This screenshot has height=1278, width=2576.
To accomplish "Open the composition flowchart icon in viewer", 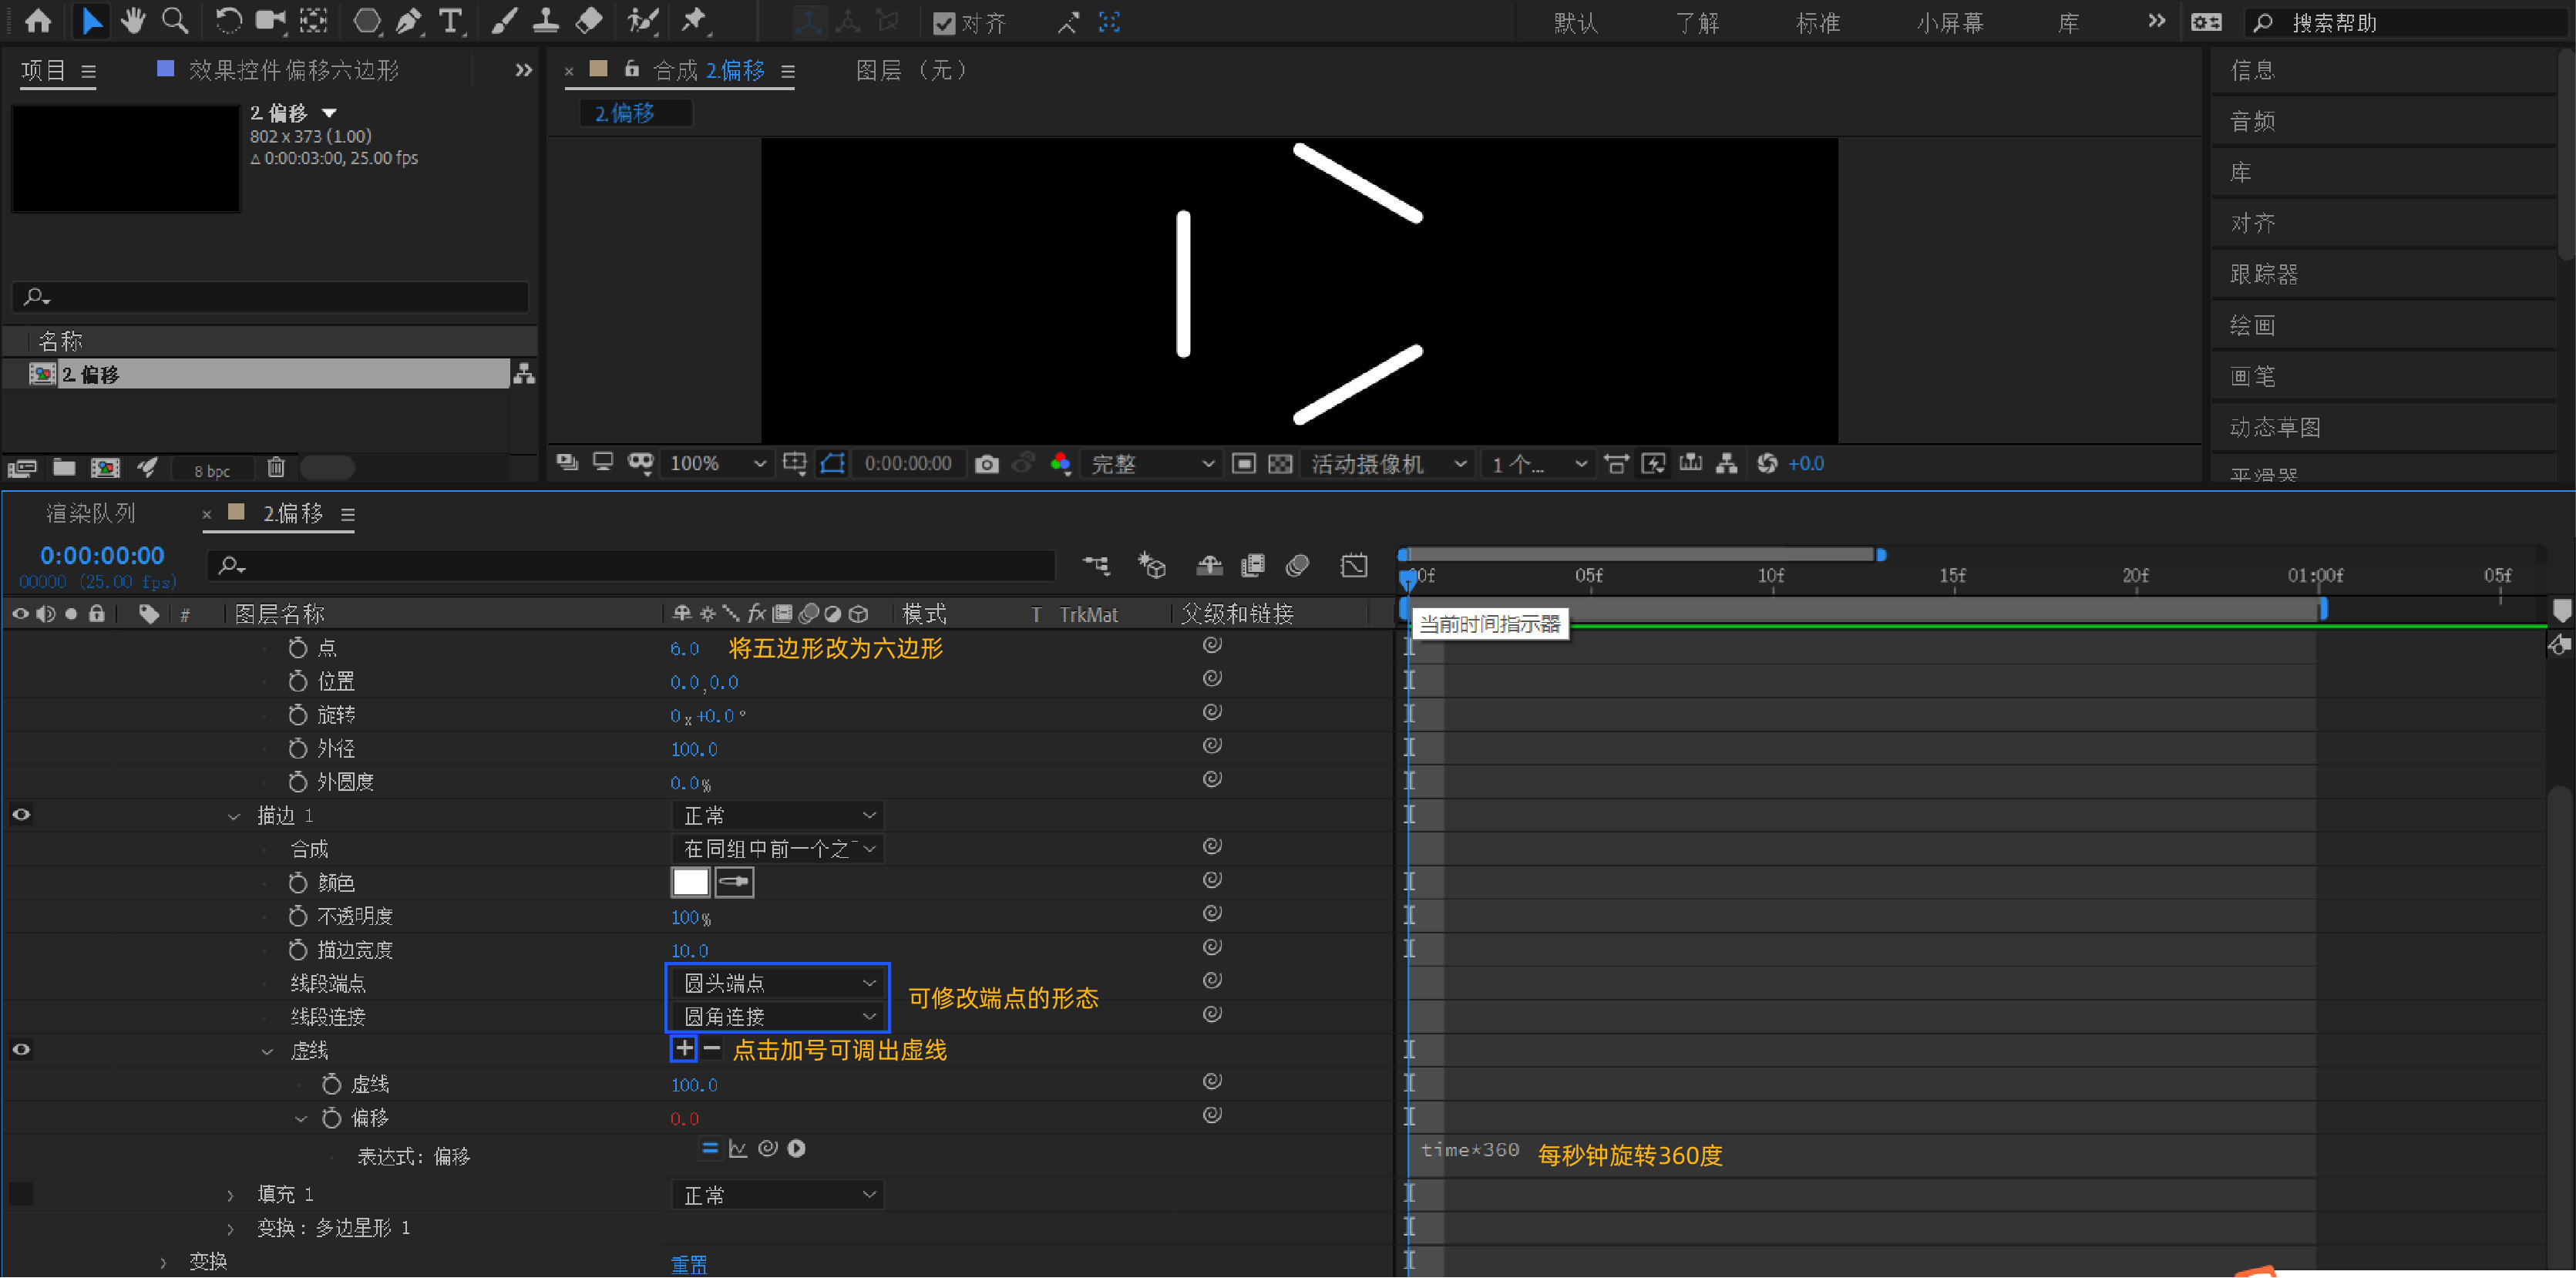I will coord(1727,464).
